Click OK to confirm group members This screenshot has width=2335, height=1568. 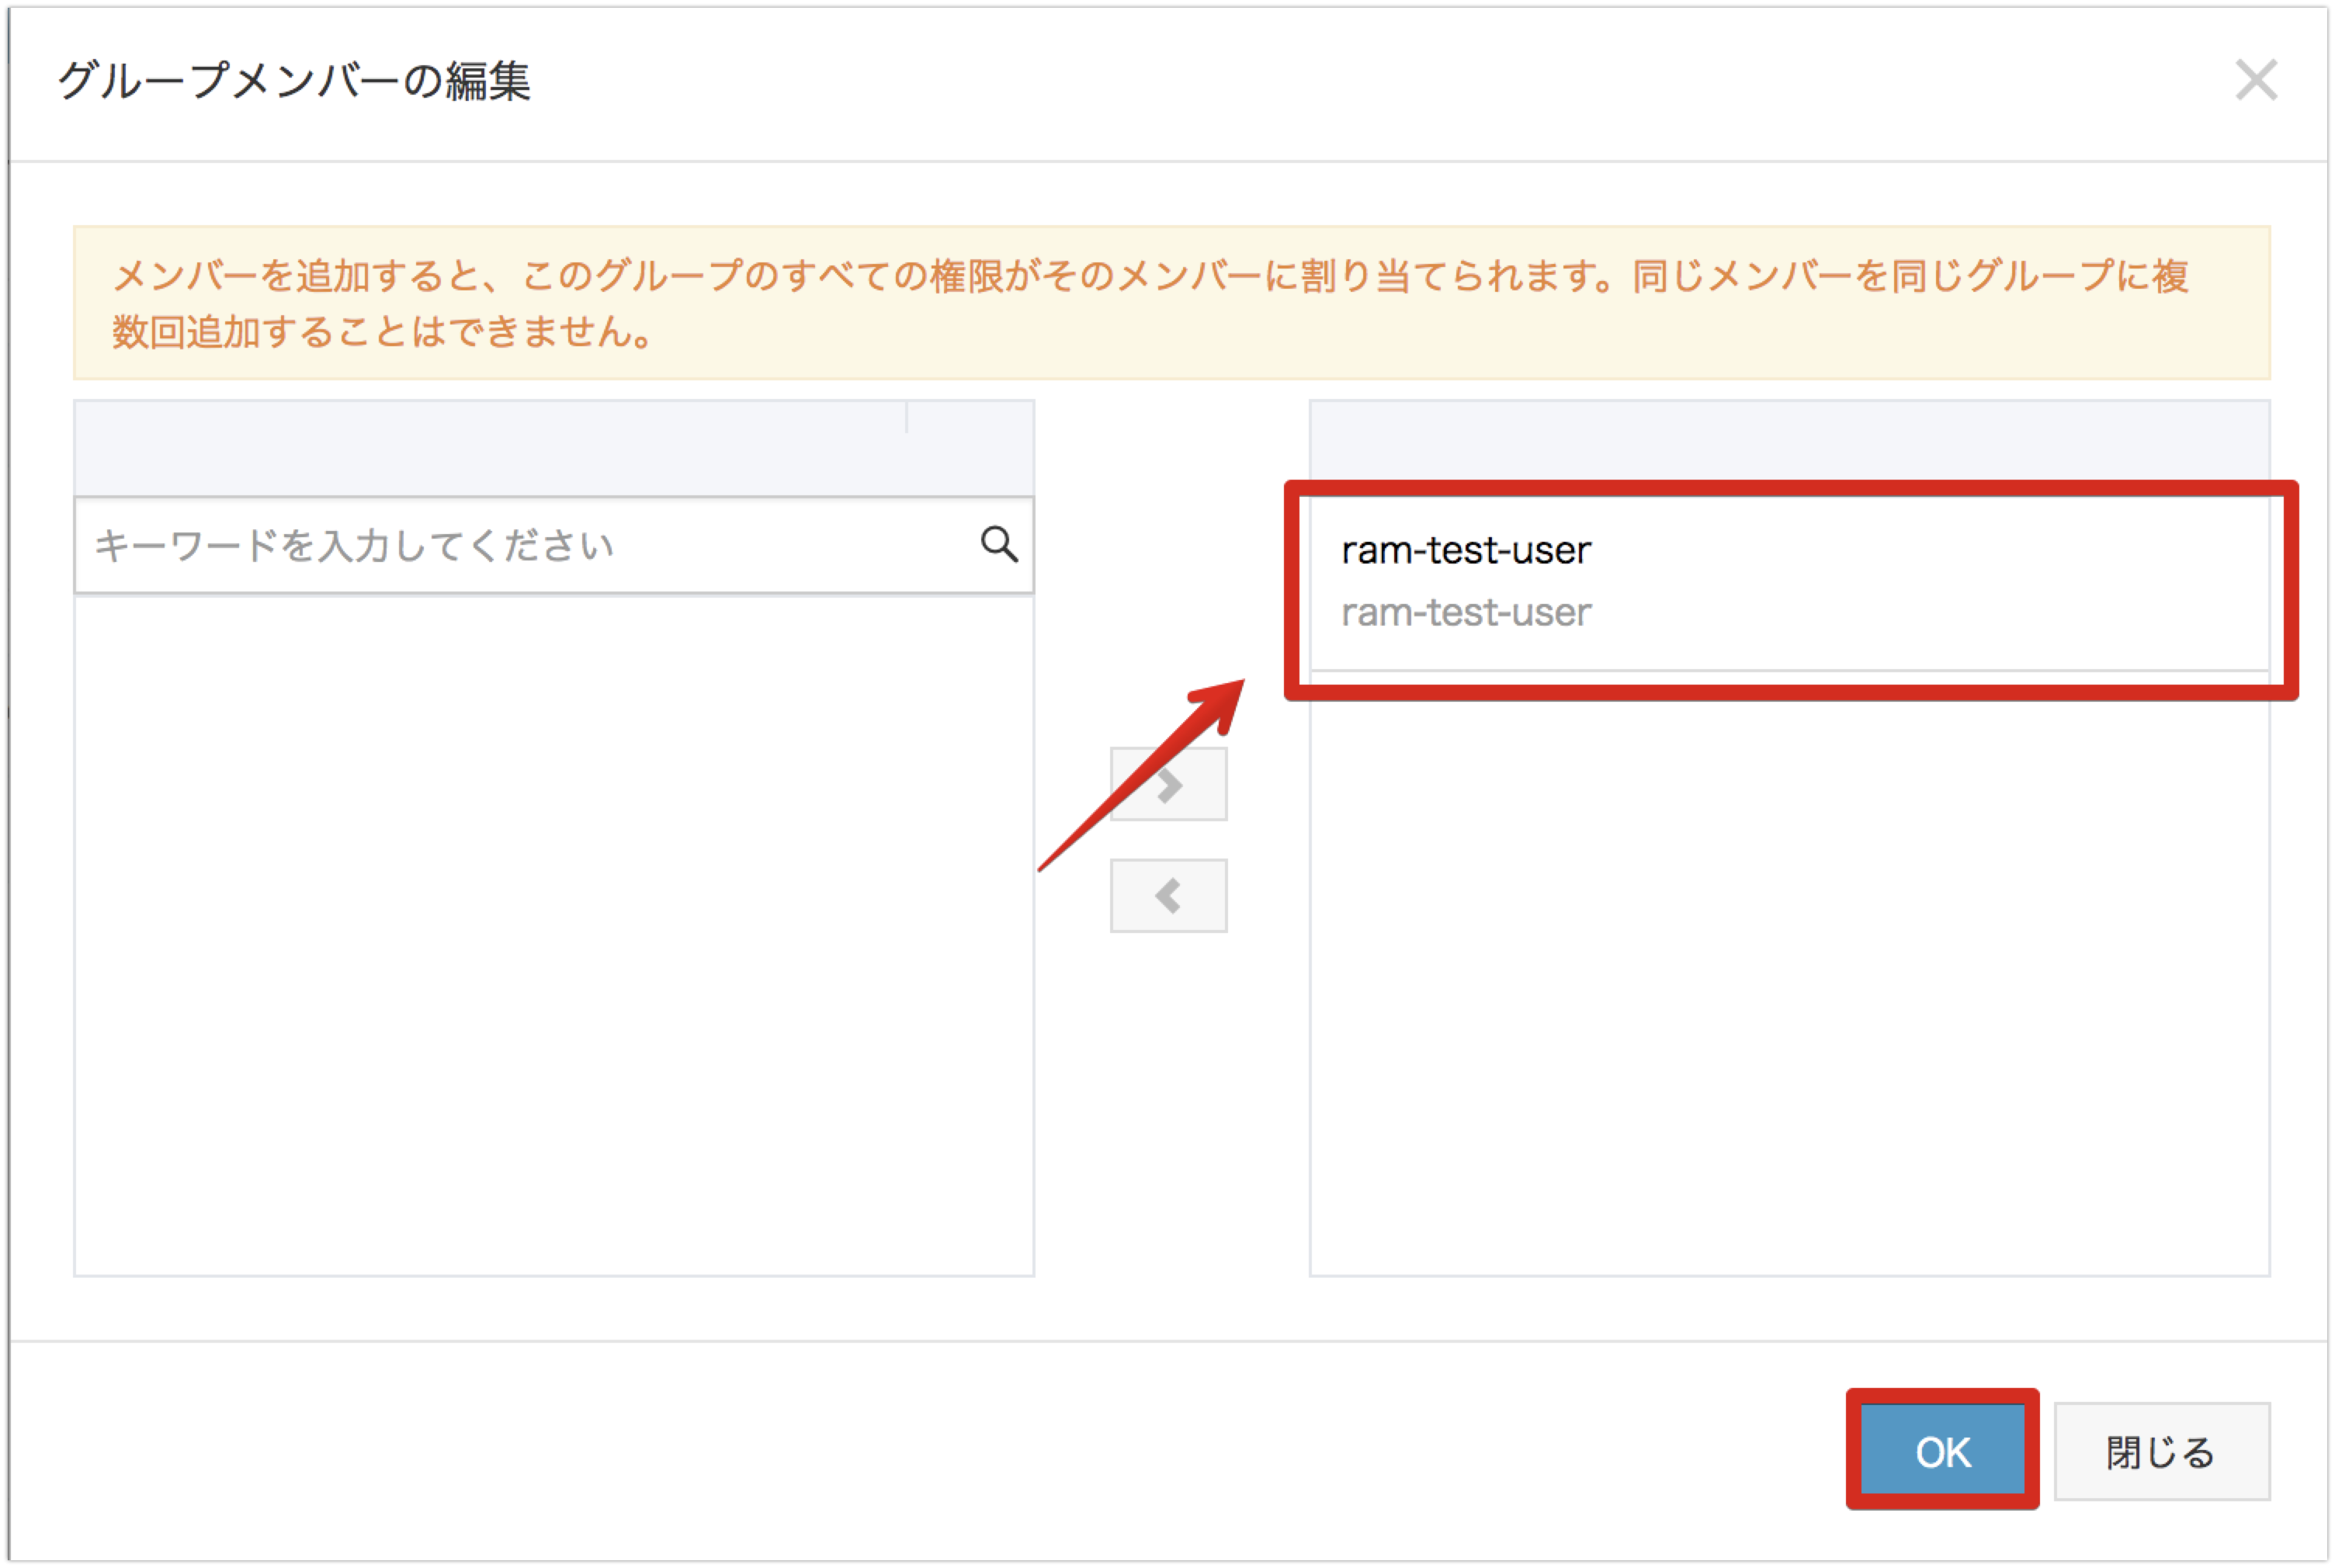1942,1451
